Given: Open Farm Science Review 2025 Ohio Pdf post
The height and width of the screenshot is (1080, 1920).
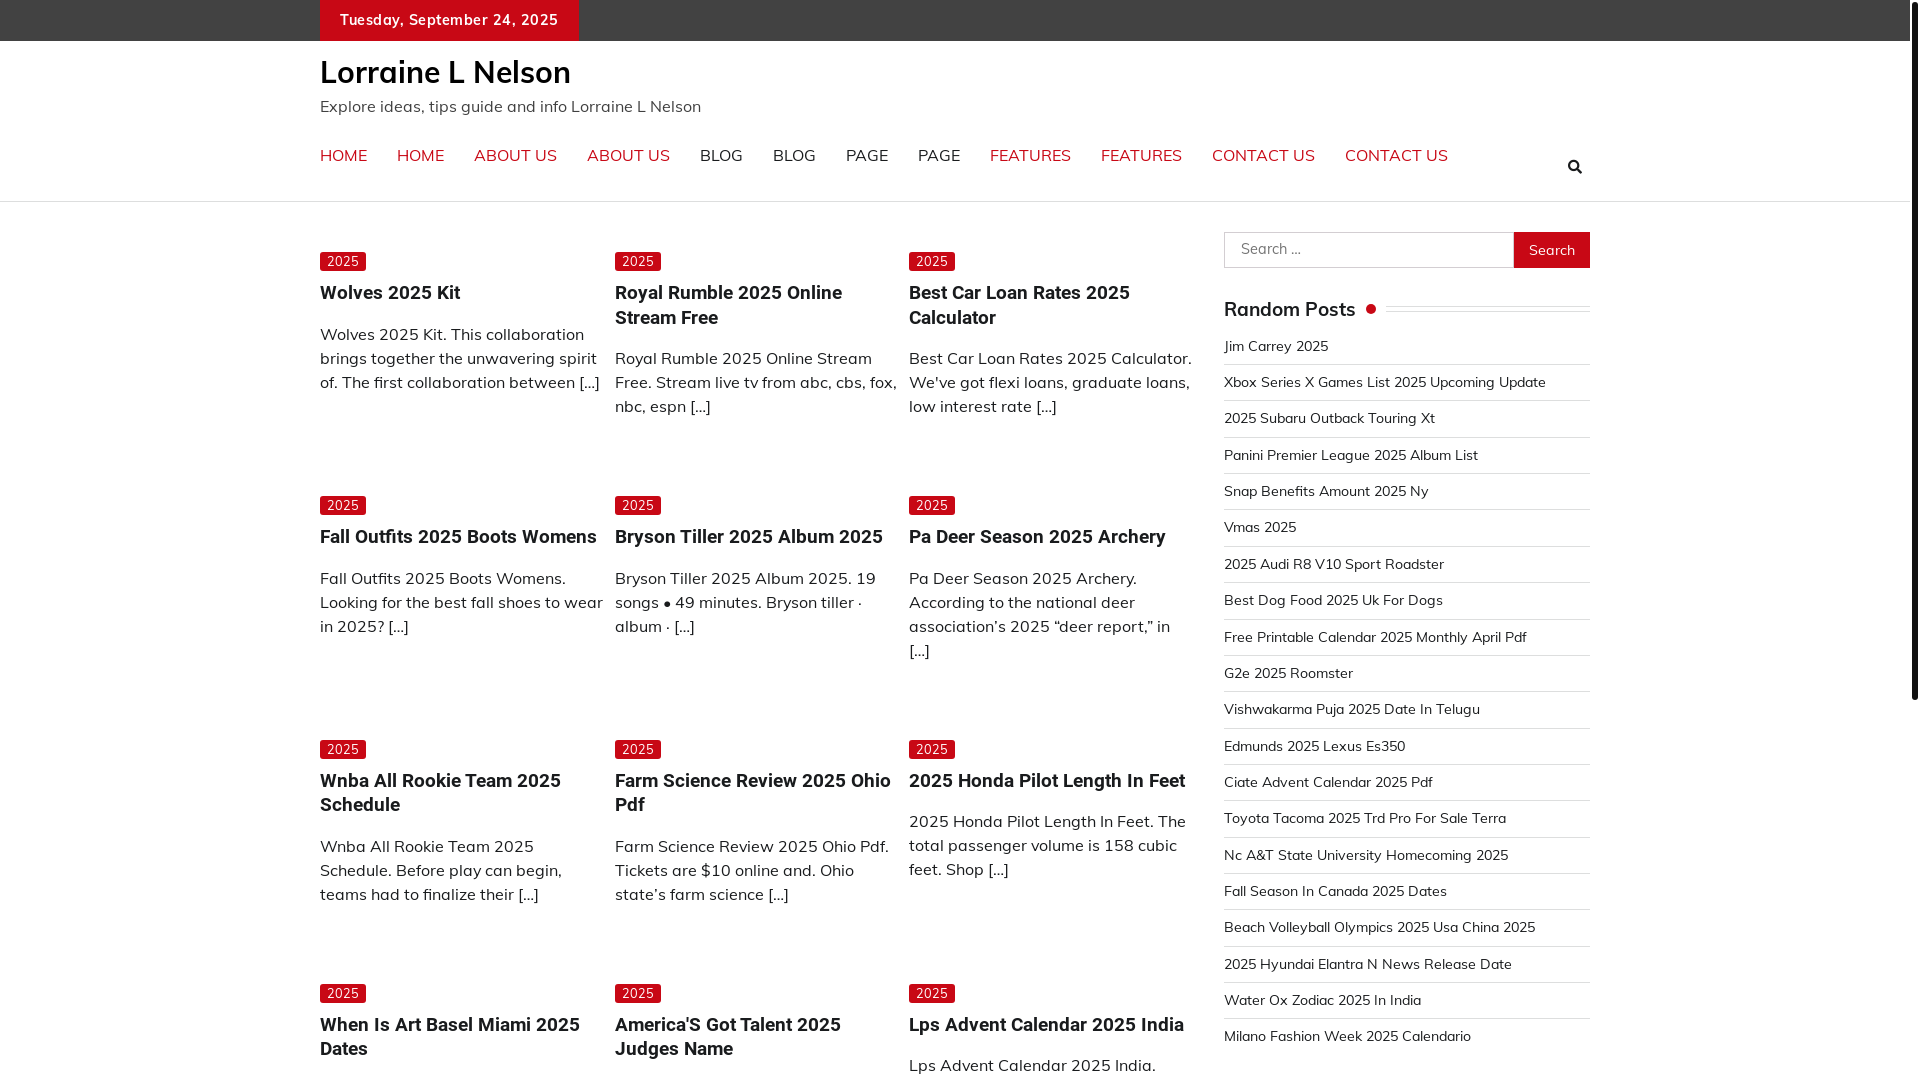Looking at the screenshot, I should pos(752,793).
